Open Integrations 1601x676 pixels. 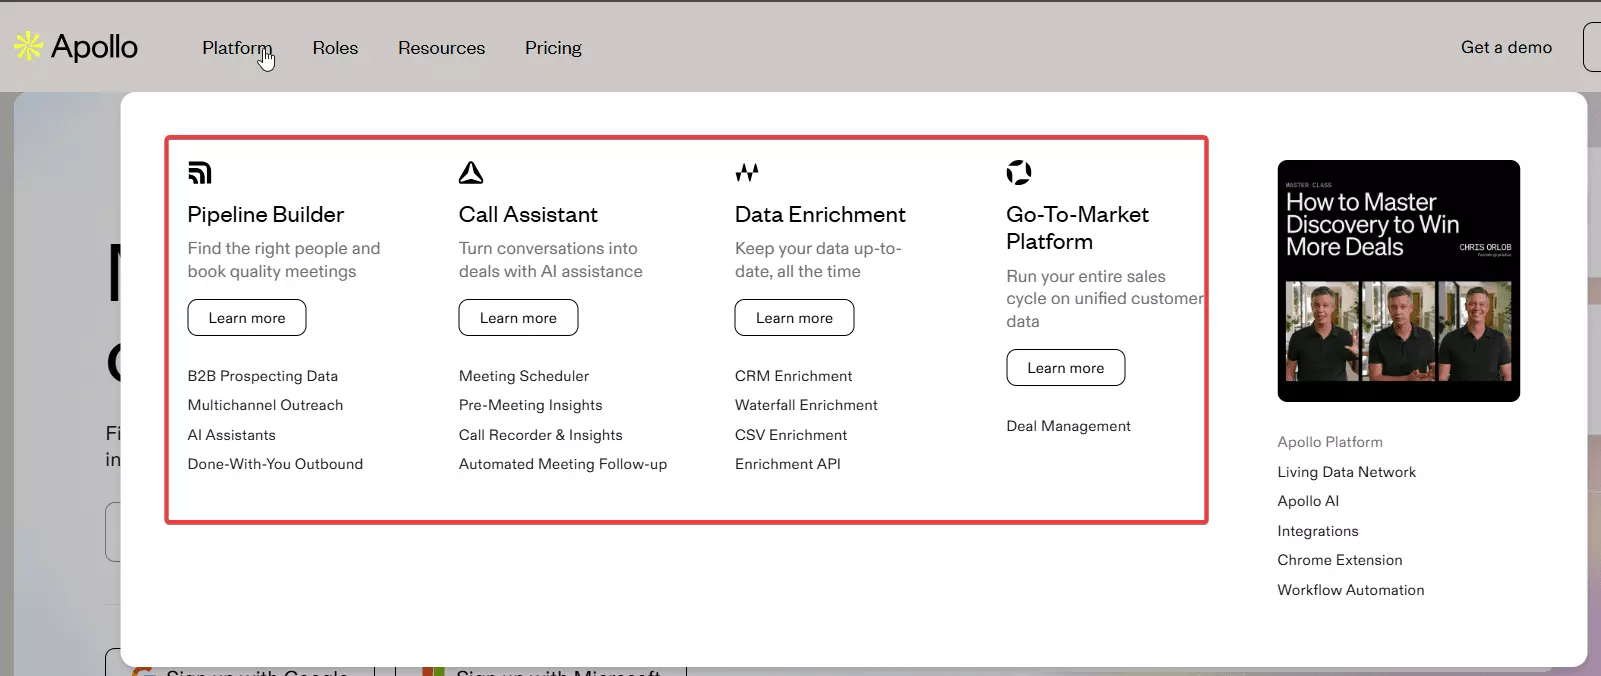point(1318,531)
